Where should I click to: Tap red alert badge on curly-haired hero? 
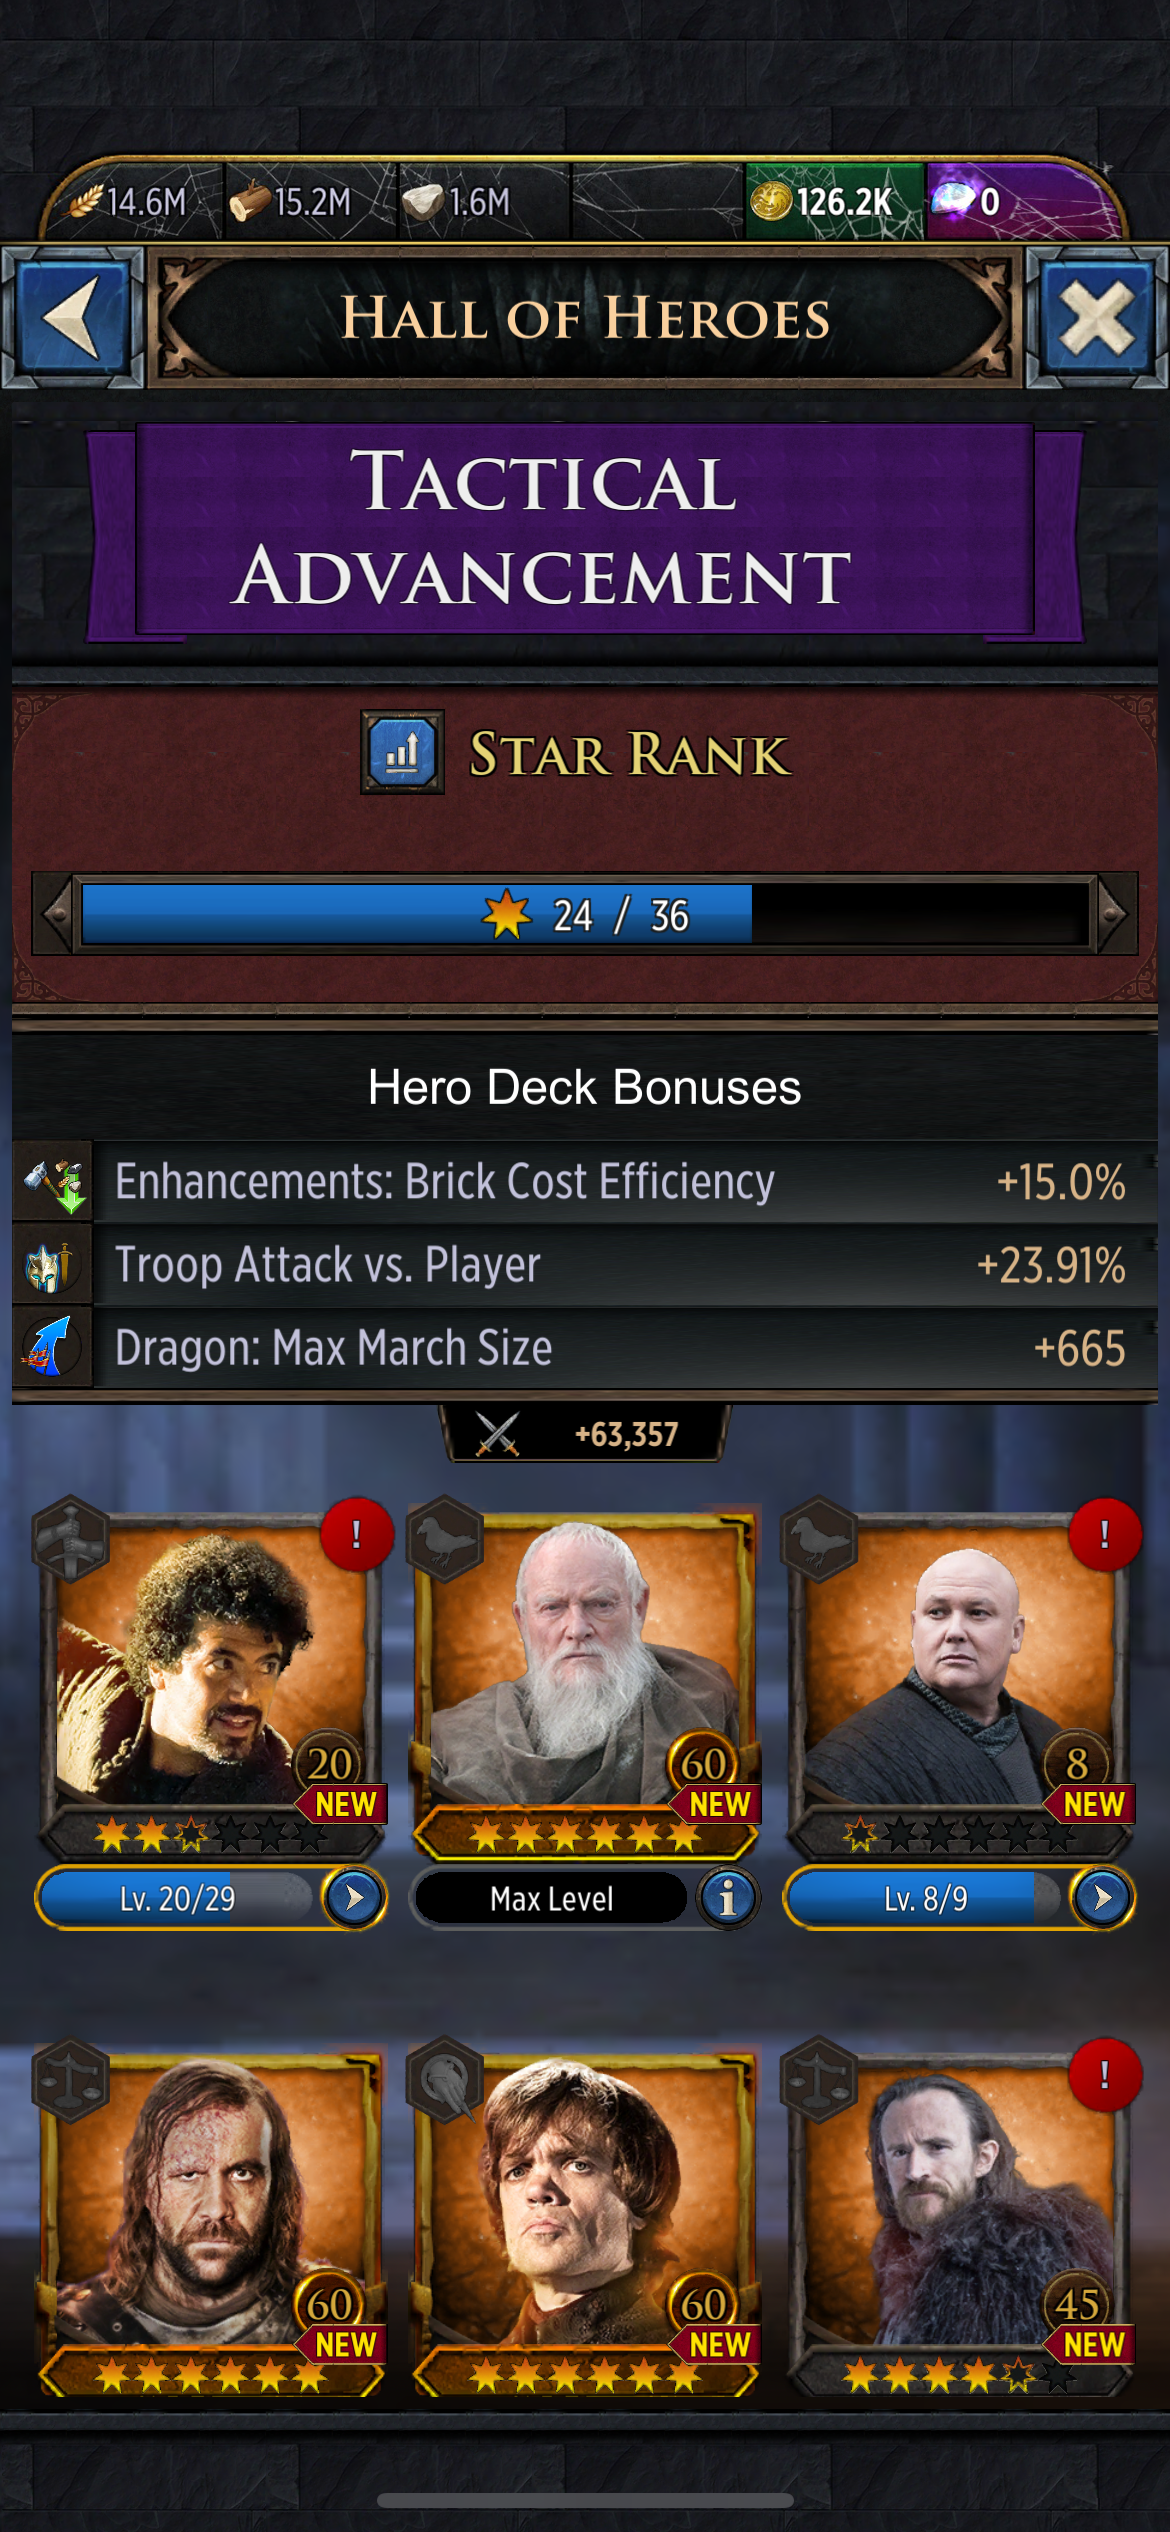click(356, 1535)
